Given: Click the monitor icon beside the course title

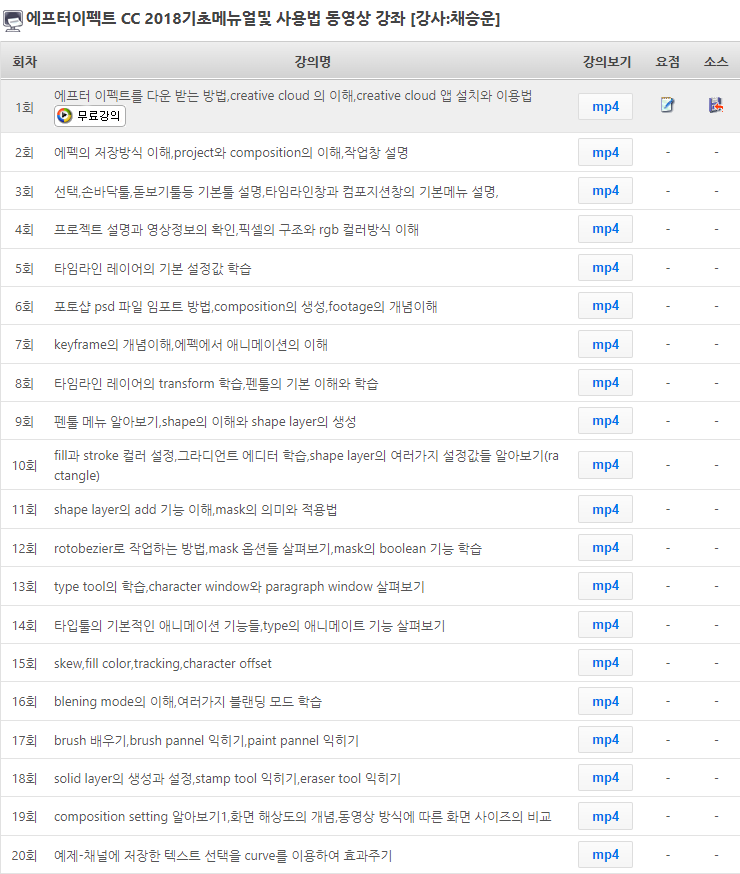Looking at the screenshot, I should pos(13,20).
